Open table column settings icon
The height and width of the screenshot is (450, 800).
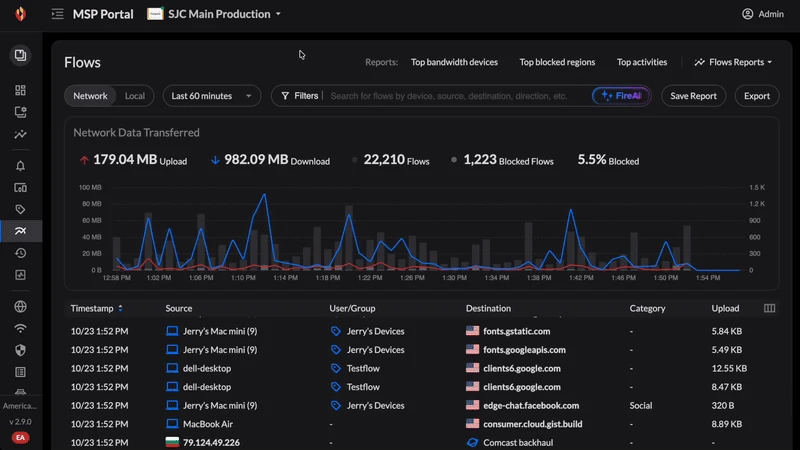[x=769, y=308]
